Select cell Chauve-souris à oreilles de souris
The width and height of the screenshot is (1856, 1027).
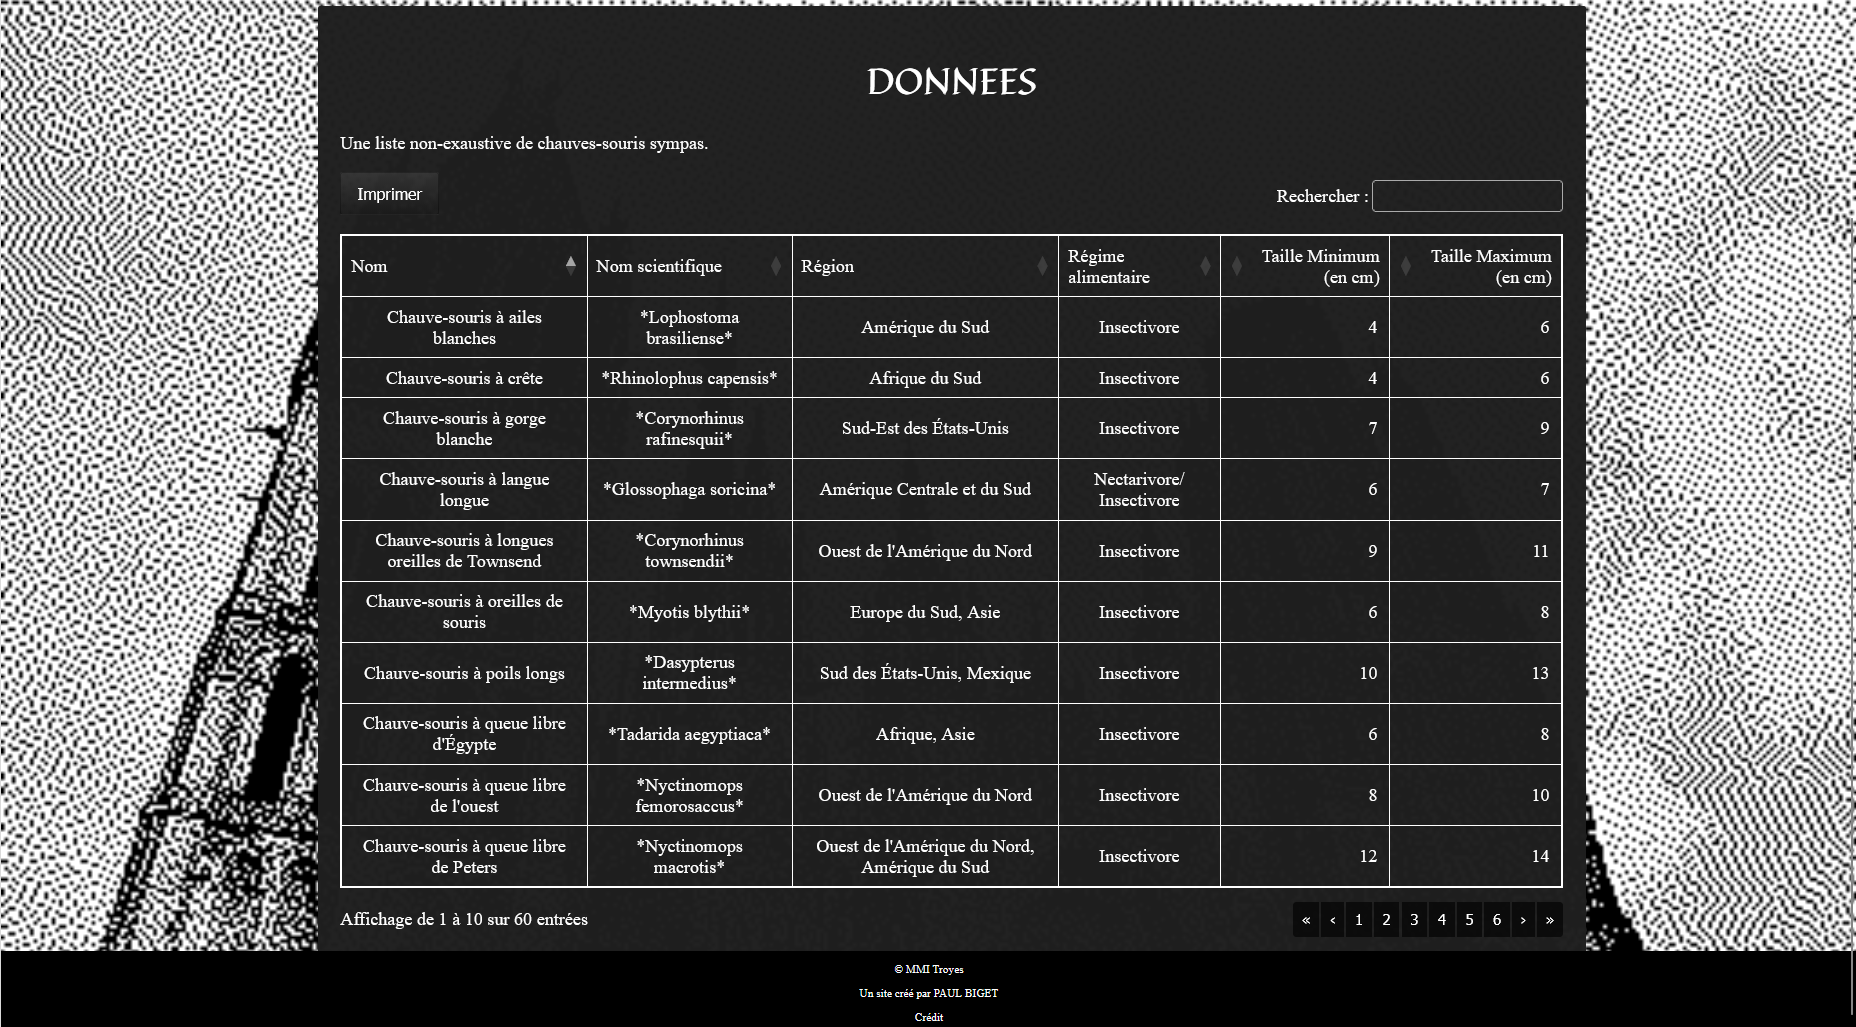(464, 612)
